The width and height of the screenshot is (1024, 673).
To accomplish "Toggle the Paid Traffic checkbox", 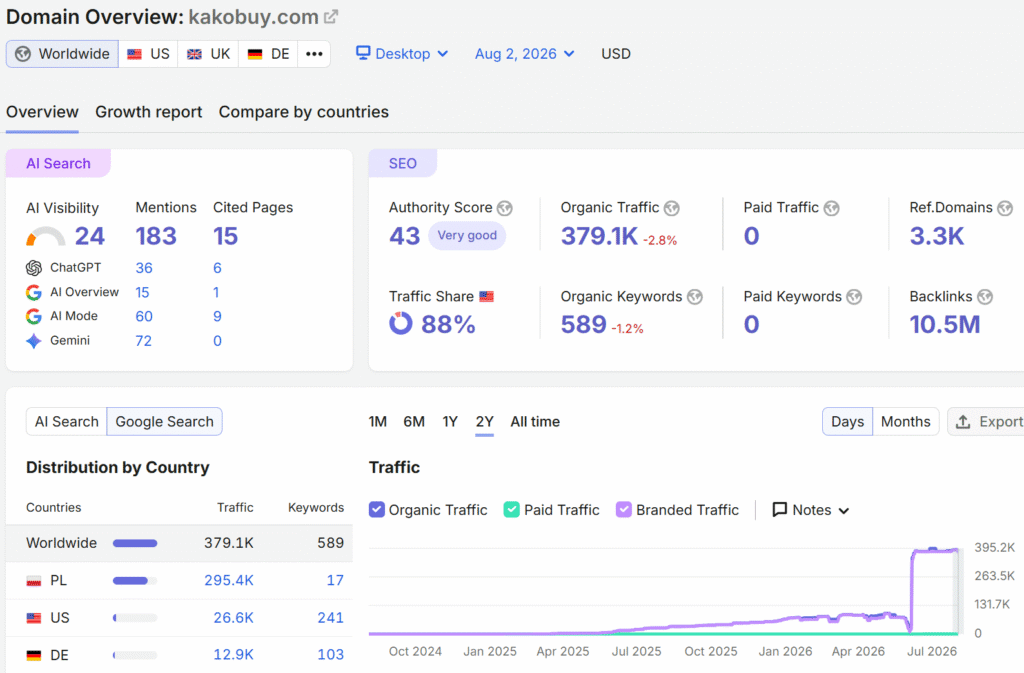I will point(512,510).
